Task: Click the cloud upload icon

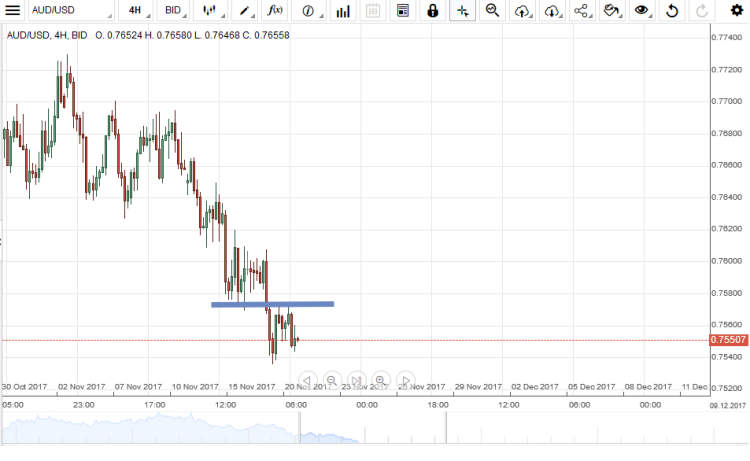Action: click(x=522, y=10)
